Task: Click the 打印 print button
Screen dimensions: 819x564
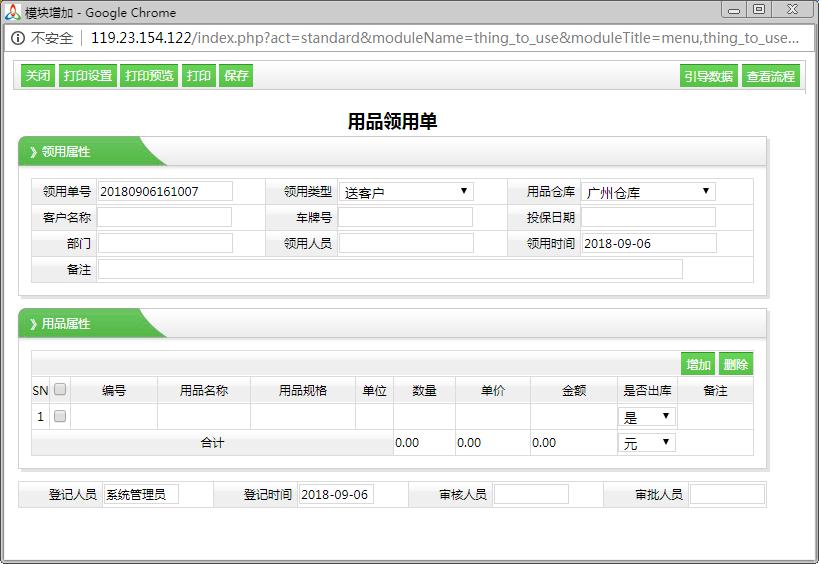Action: (x=198, y=76)
